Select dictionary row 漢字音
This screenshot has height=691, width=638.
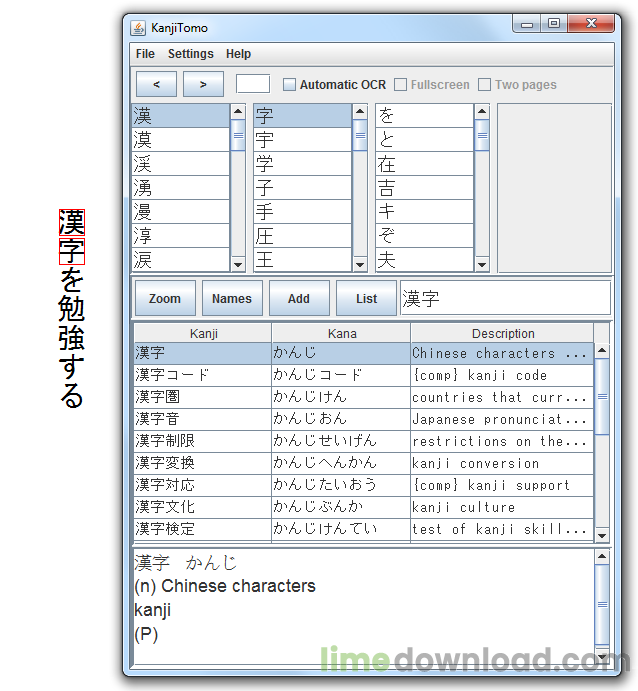tap(364, 420)
